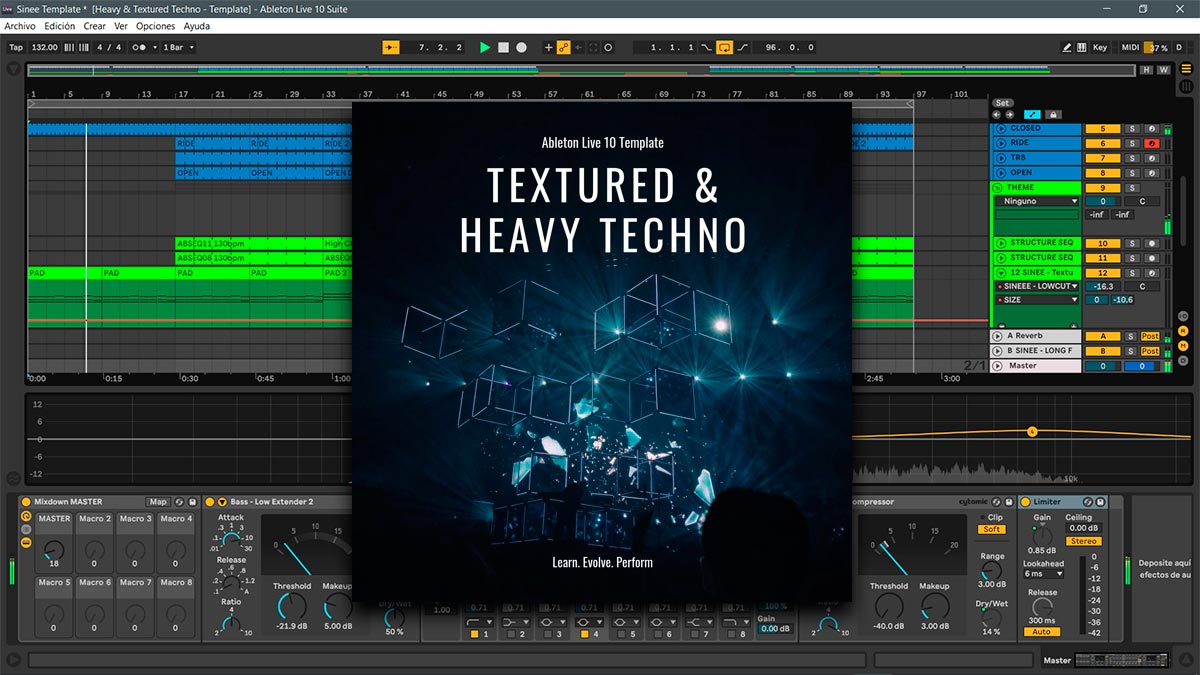
Task: Arm the STRUCTURE SEQ track numbered 10
Action: click(1152, 243)
